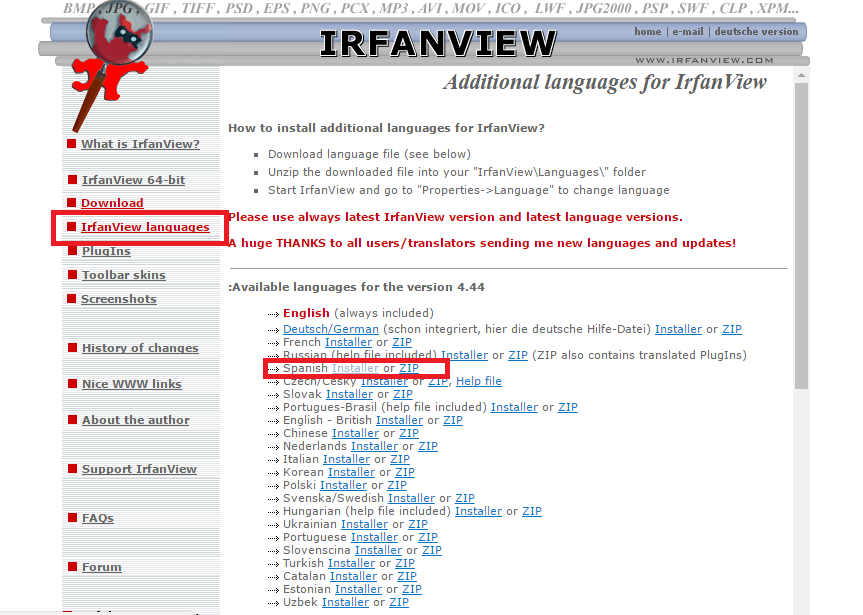Open the home link in header
863x615 pixels.
(x=647, y=31)
